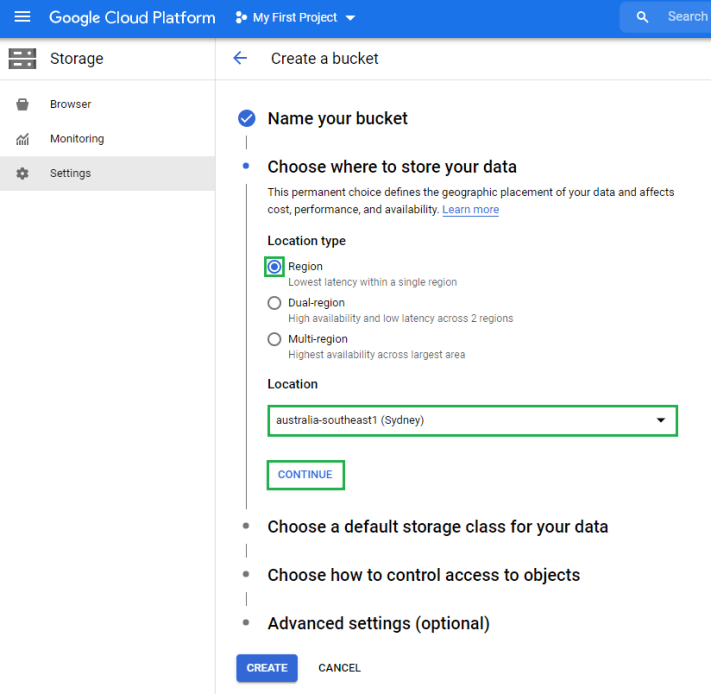Go back using the arrow icon
The image size is (711, 694).
tap(240, 59)
